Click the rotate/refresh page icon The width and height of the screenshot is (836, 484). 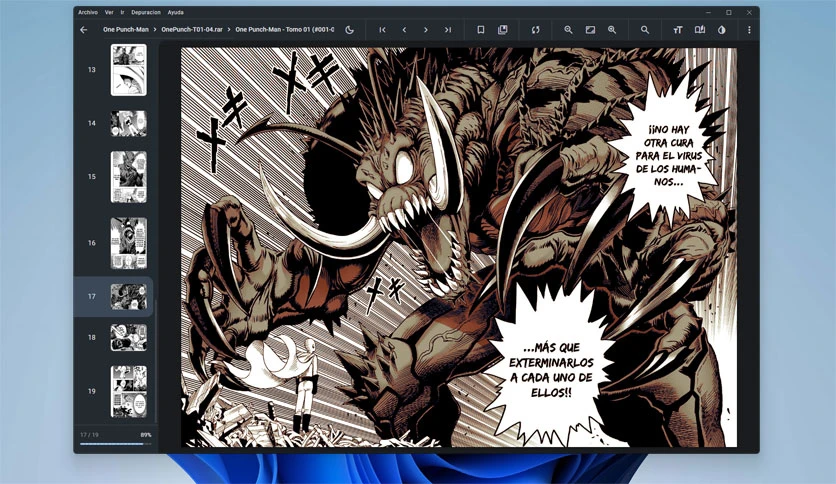point(535,30)
